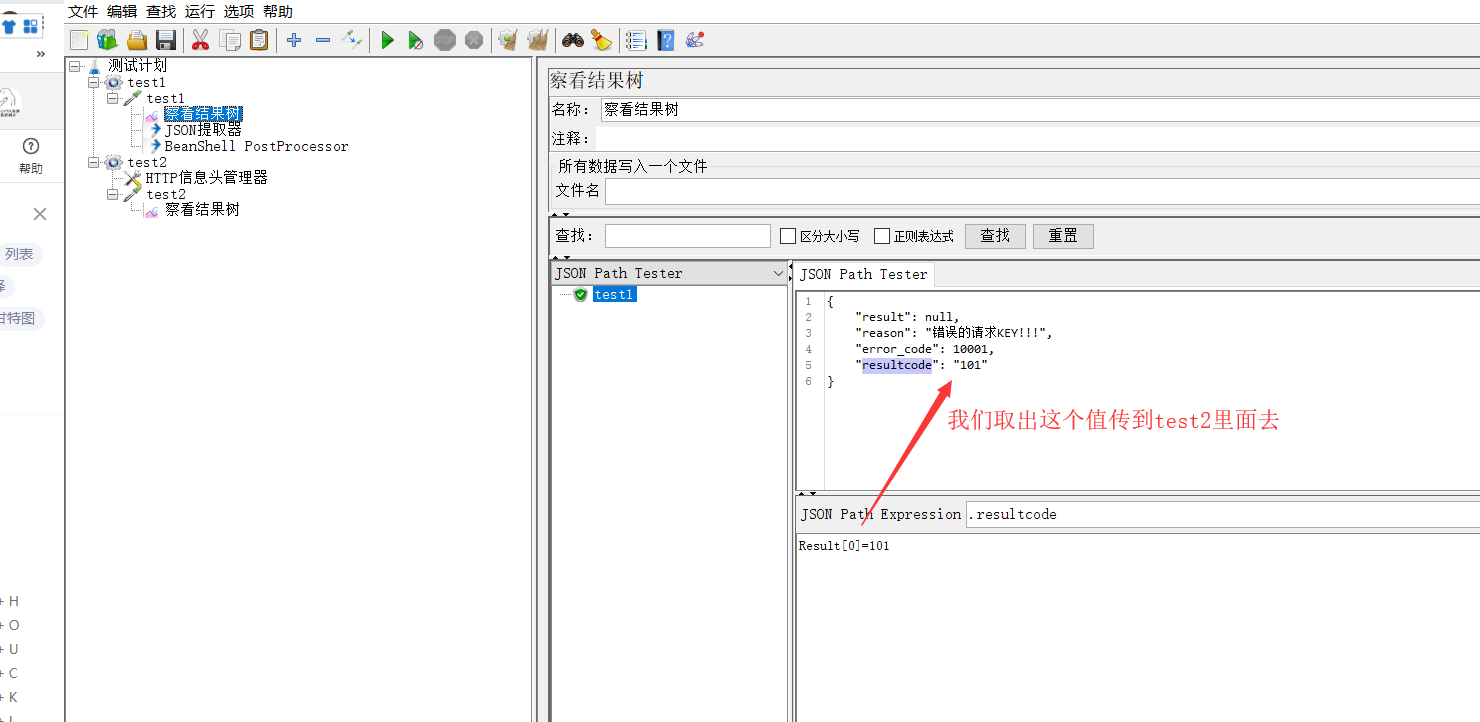
Task: Collapse all nodes with minus icon
Action: coord(323,40)
